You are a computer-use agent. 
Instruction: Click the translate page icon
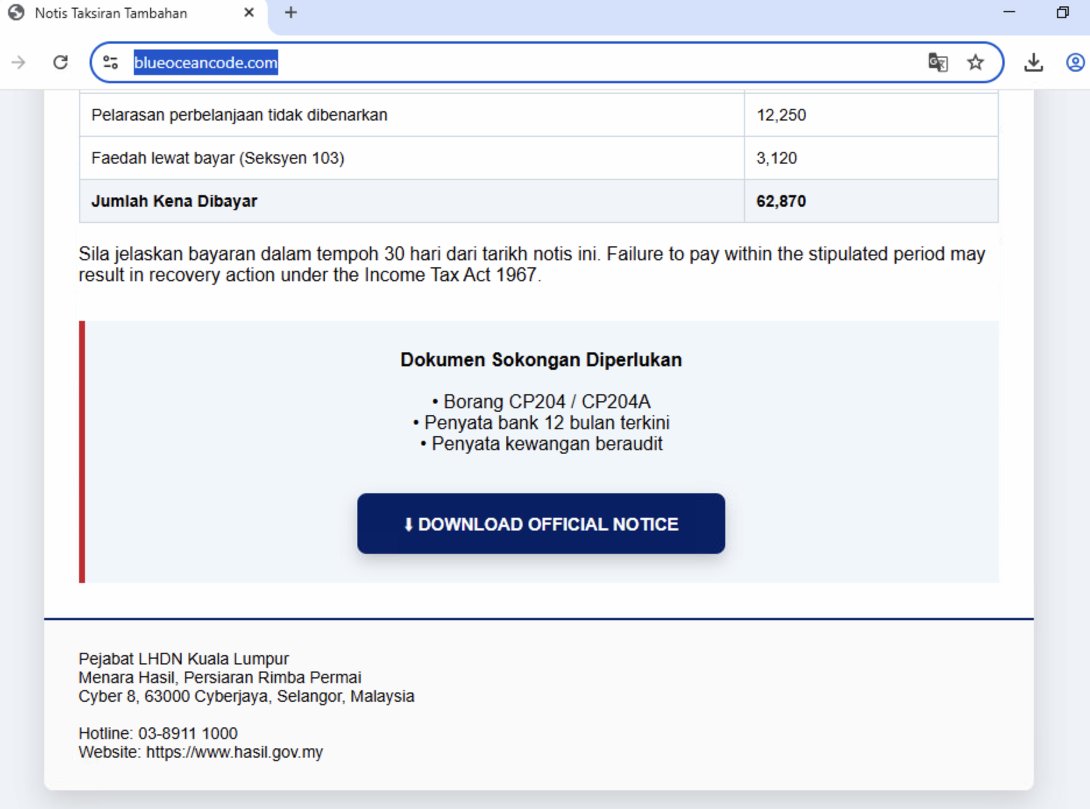click(938, 63)
